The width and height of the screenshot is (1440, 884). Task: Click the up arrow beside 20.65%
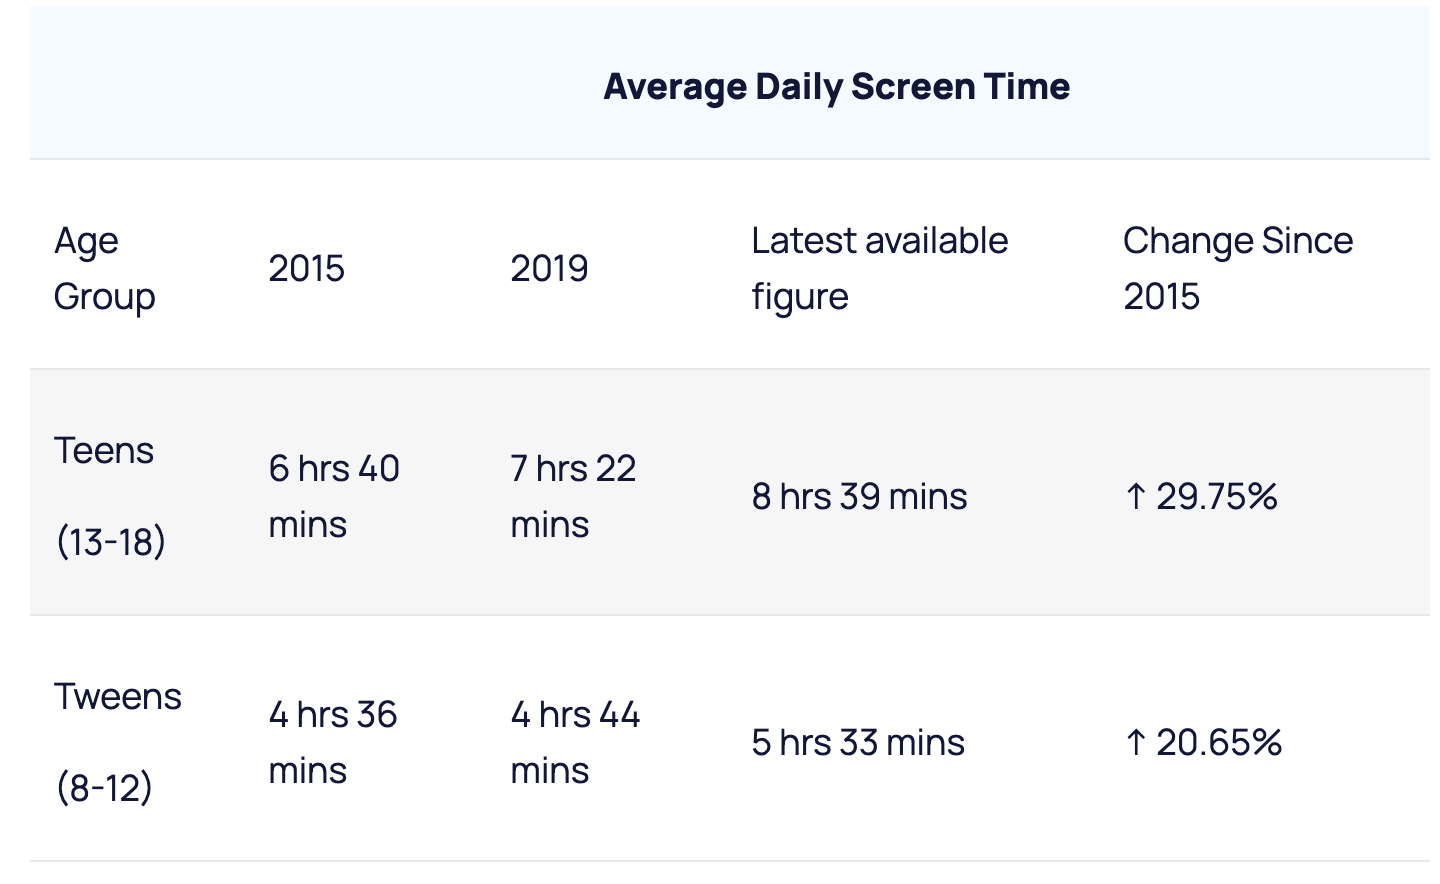pos(1135,742)
